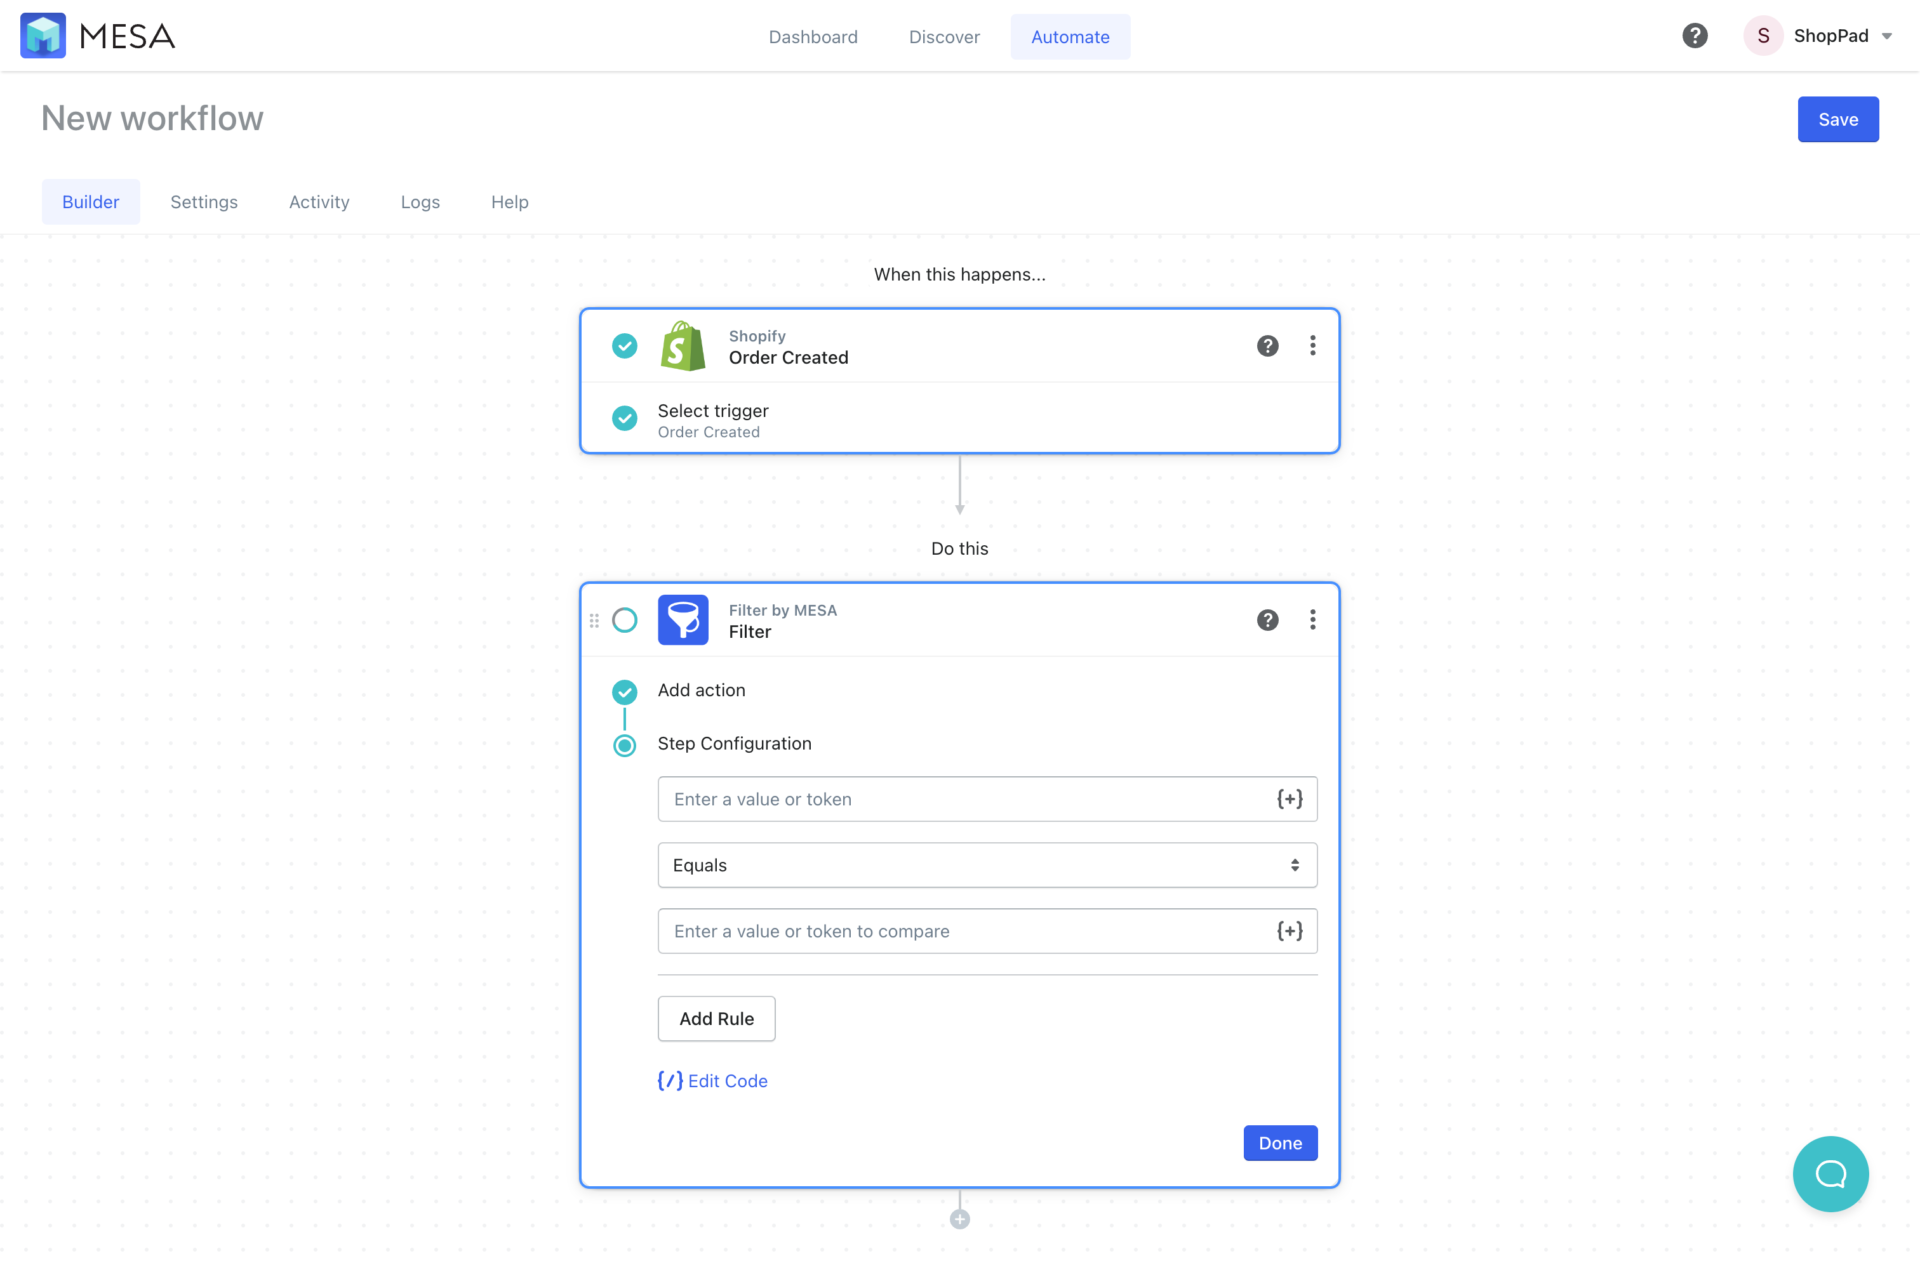Switch to the Logs tab
This screenshot has width=1920, height=1263.
419,201
